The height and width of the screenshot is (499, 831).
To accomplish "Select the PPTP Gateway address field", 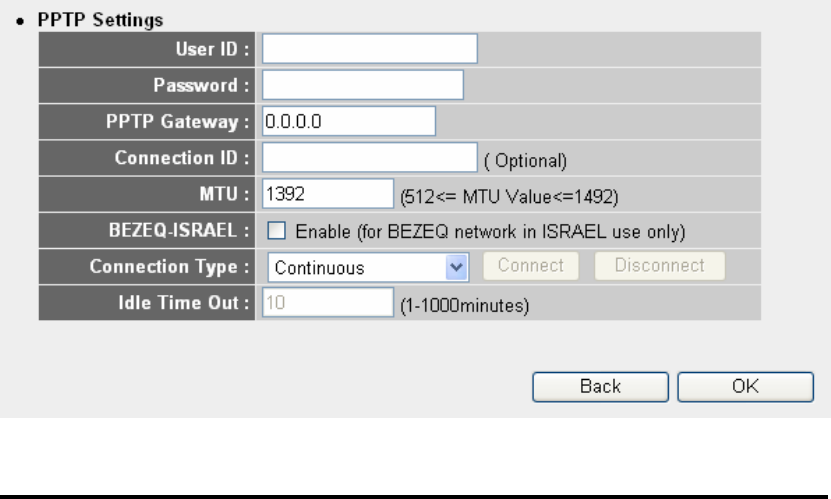I will 349,121.
